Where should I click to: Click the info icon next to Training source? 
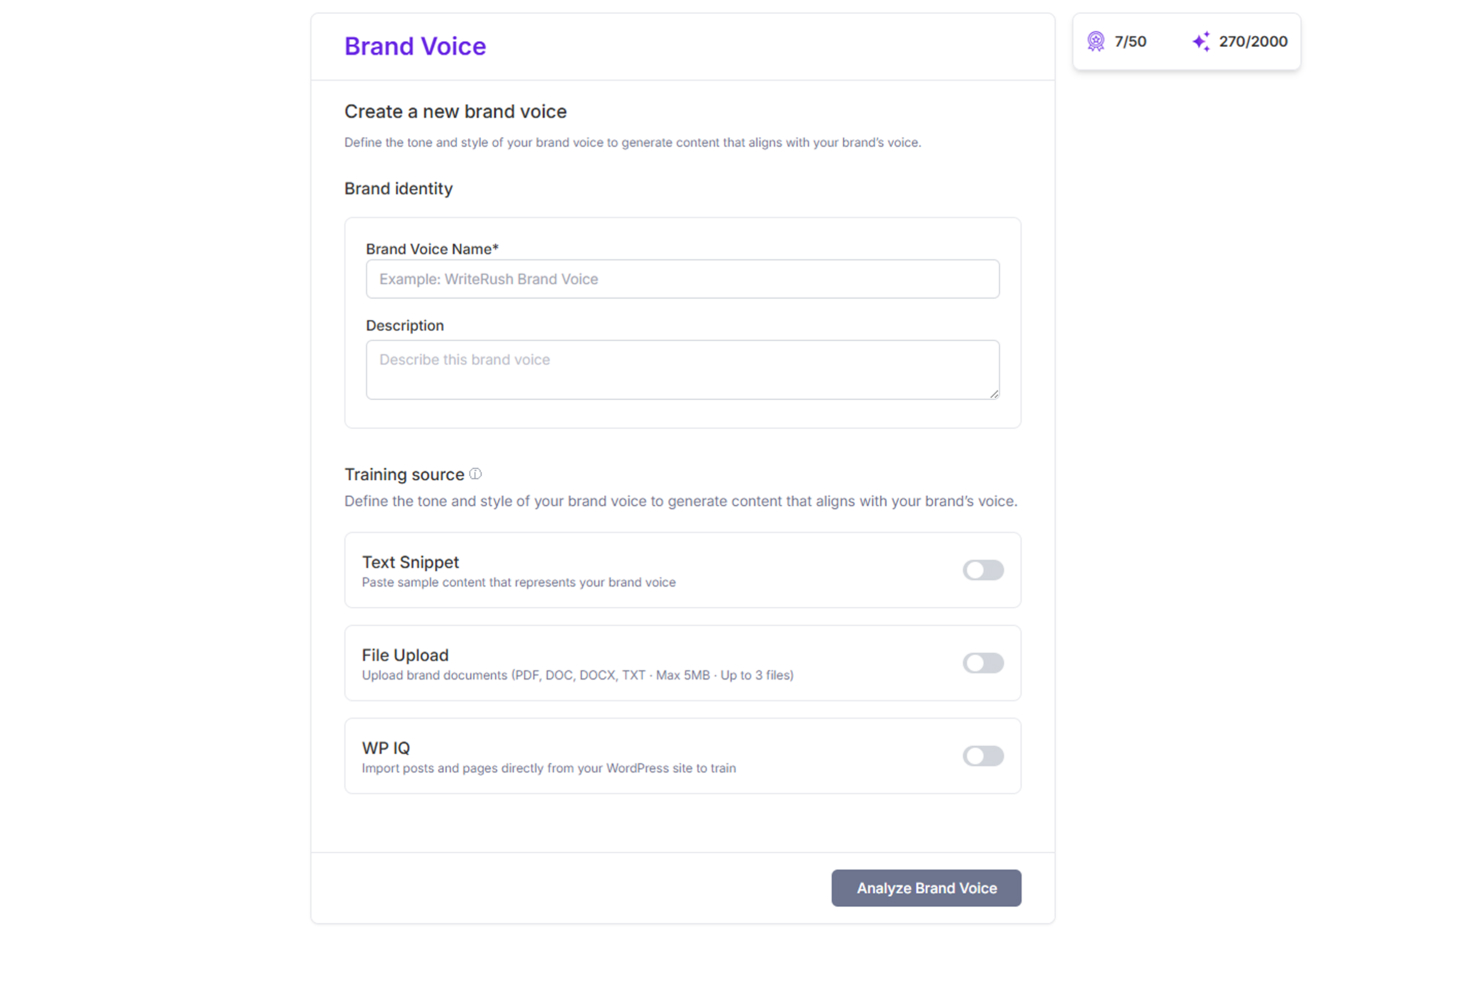coord(476,474)
